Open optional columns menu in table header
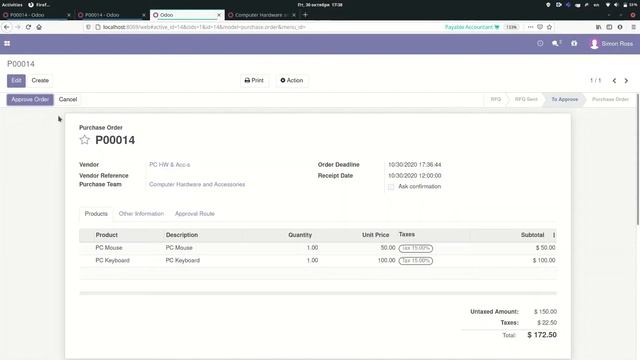Screen dimensions: 640x360 [554, 235]
